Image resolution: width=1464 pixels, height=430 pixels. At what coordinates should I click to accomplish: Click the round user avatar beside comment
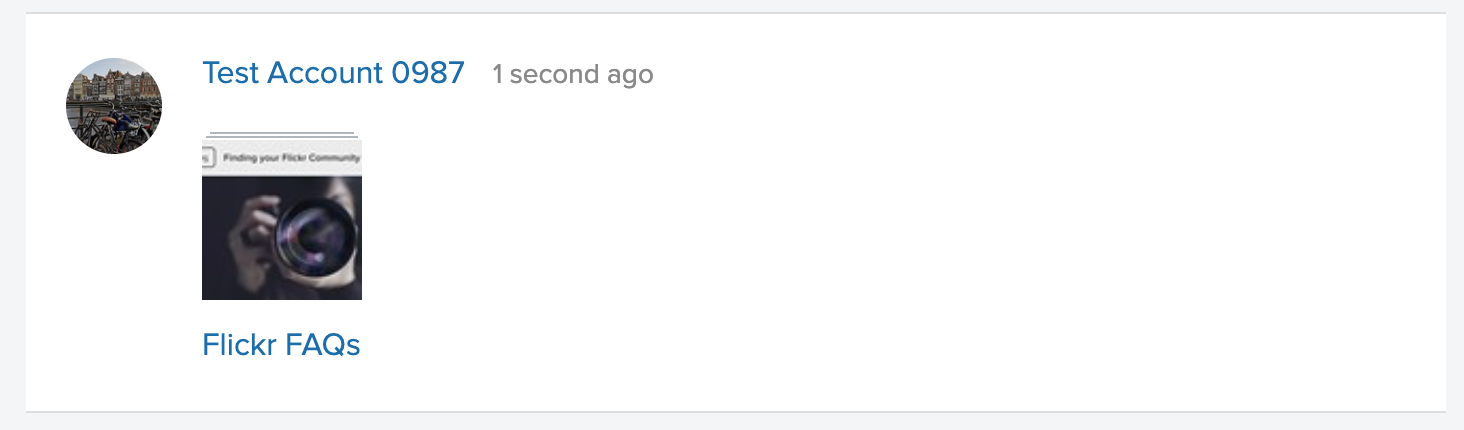[114, 106]
